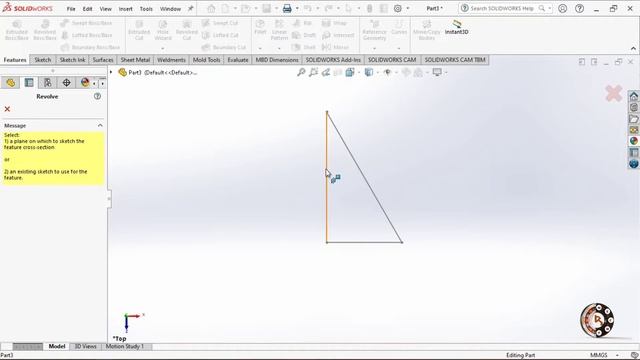Screen dimensions: 640x360
Task: Open View Palette icon in task pane
Action: click(633, 130)
